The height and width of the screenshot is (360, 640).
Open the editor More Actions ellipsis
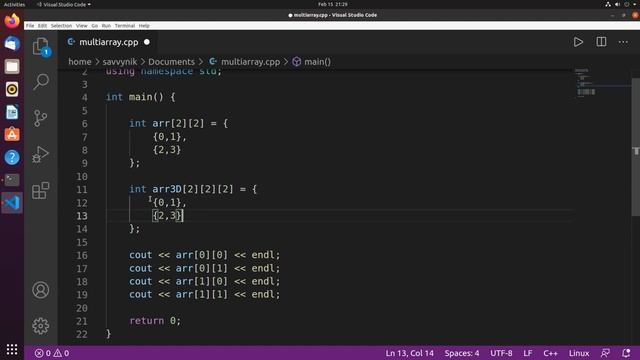pos(623,42)
